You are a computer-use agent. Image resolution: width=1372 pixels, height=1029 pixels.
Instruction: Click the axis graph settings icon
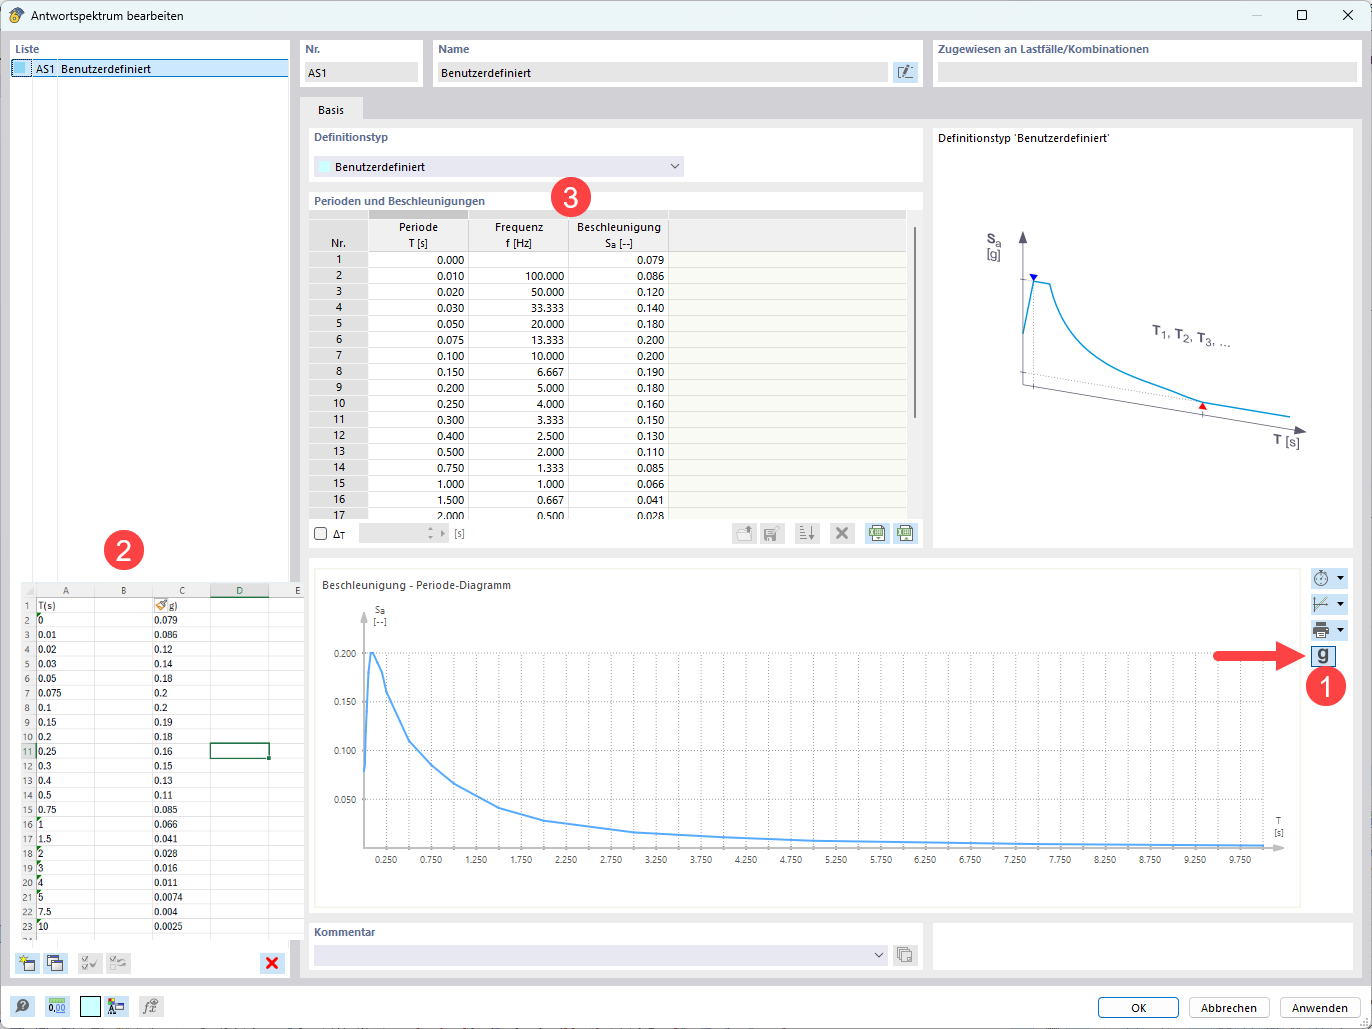[1321, 604]
